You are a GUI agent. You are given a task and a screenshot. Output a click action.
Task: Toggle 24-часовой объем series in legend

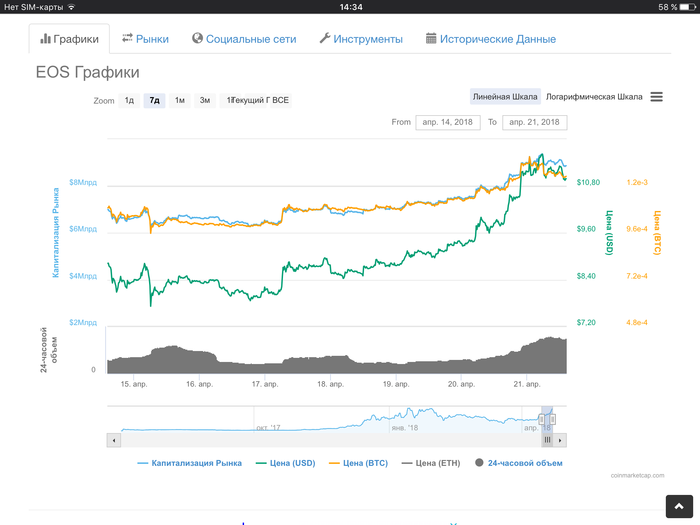point(519,463)
